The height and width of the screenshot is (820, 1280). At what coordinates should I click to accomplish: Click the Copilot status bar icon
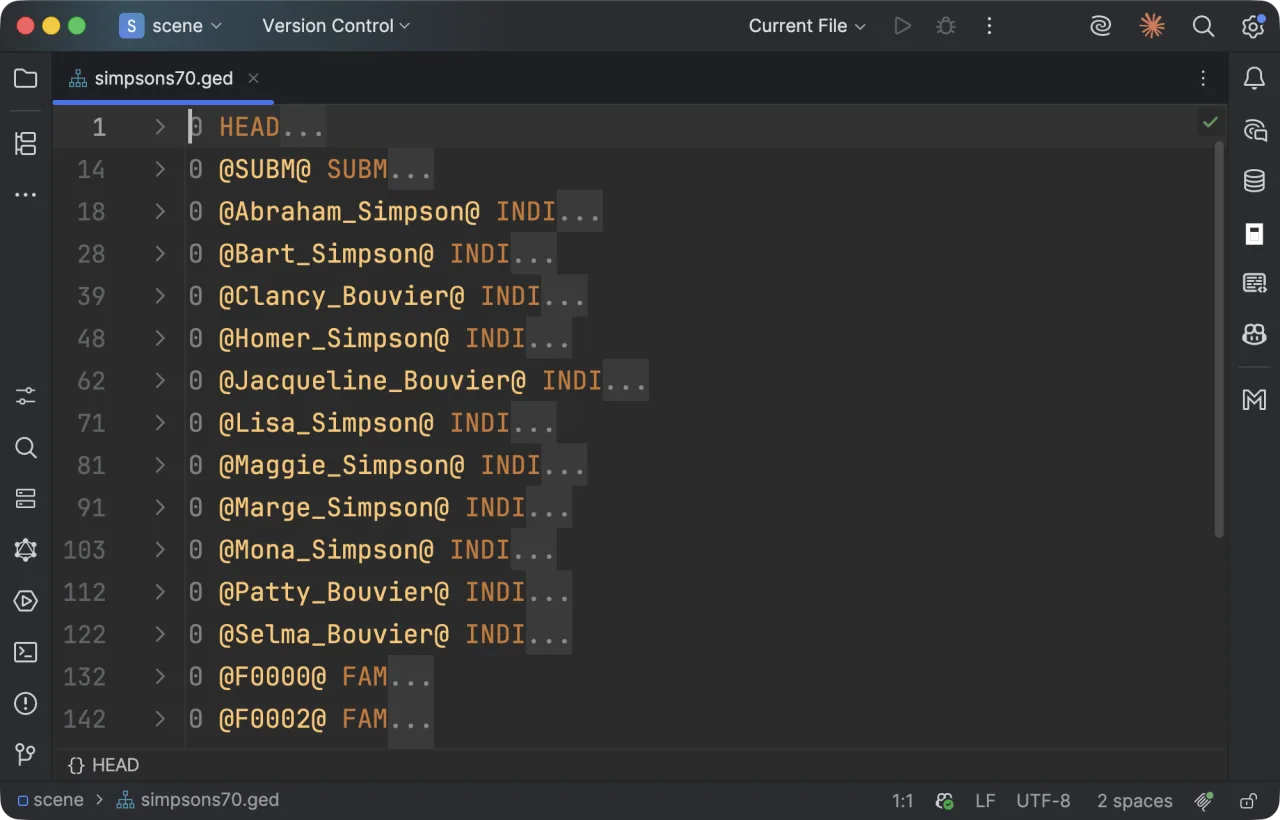[945, 801]
